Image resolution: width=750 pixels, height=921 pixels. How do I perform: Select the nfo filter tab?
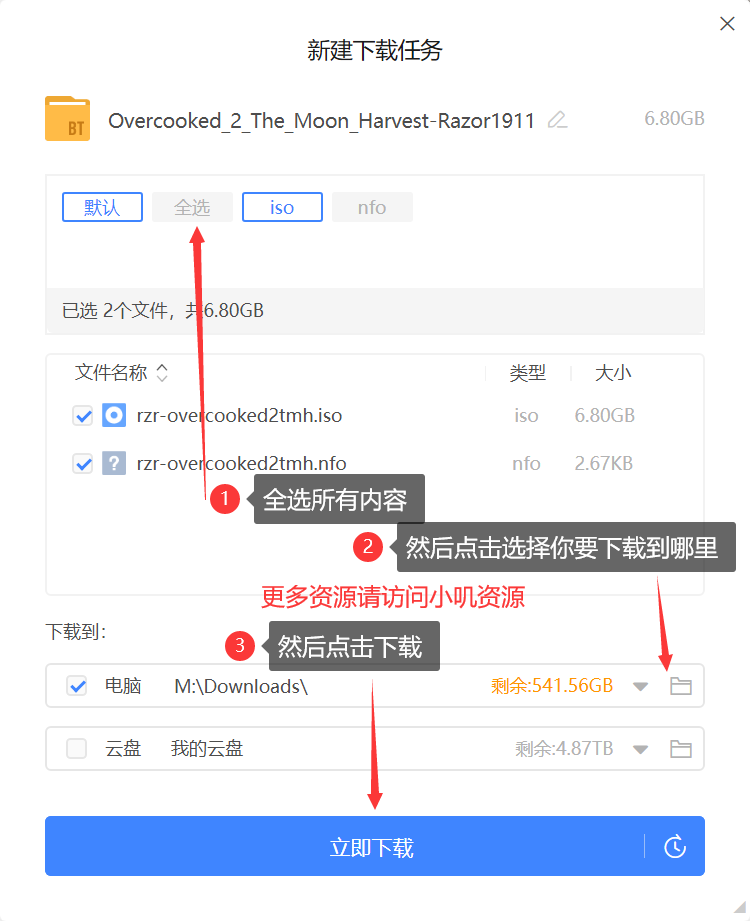(372, 207)
